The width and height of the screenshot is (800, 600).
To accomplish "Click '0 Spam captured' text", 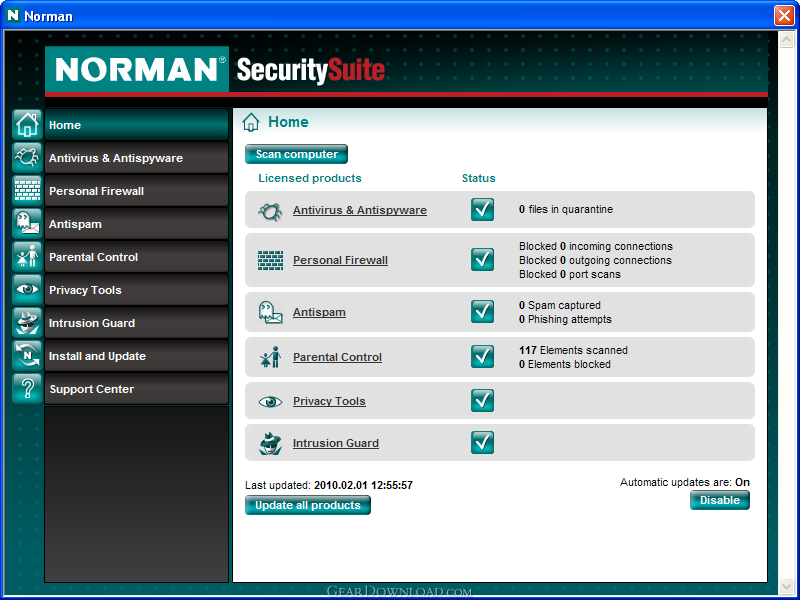I will 560,305.
